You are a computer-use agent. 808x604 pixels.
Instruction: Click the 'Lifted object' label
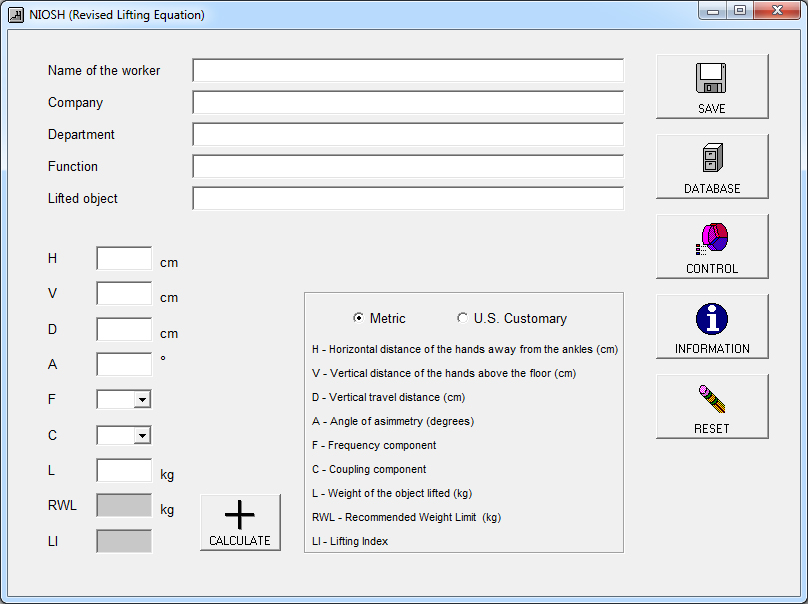pos(82,198)
